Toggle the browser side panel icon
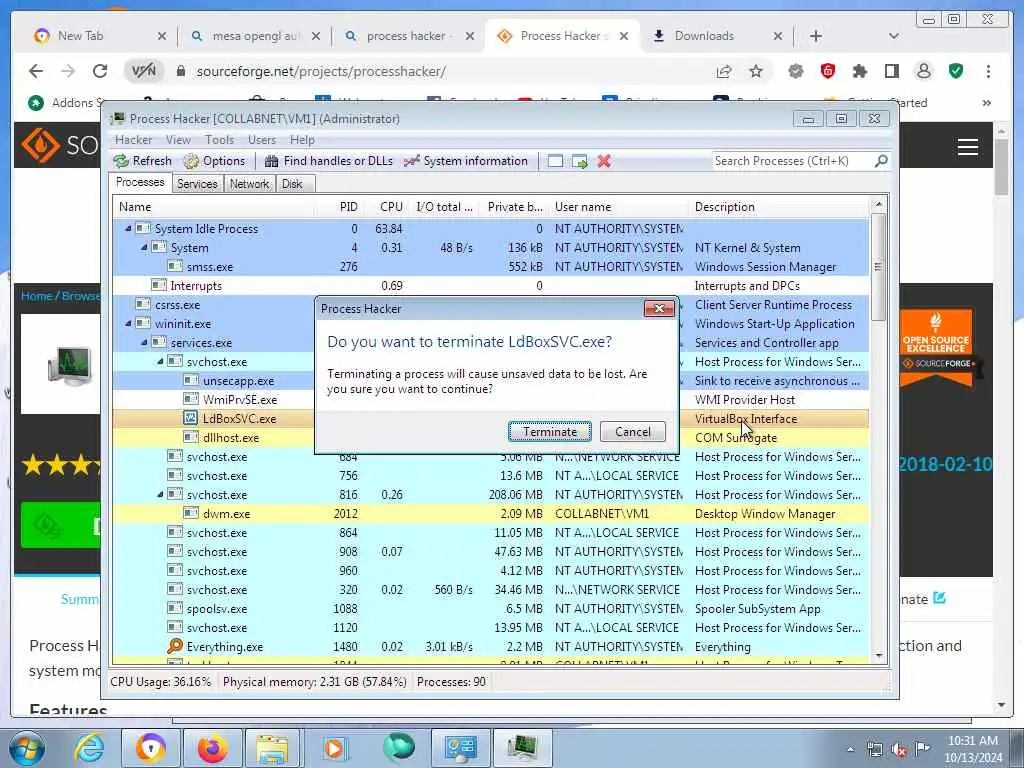Viewport: 1024px width, 768px height. coord(891,71)
